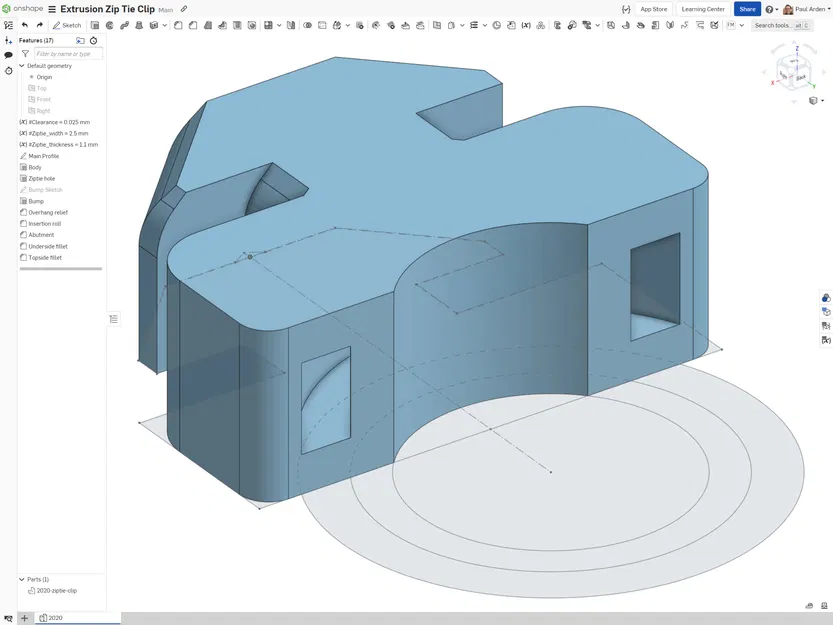The width and height of the screenshot is (833, 625).
Task: Select the Split tool
Action: point(322,25)
